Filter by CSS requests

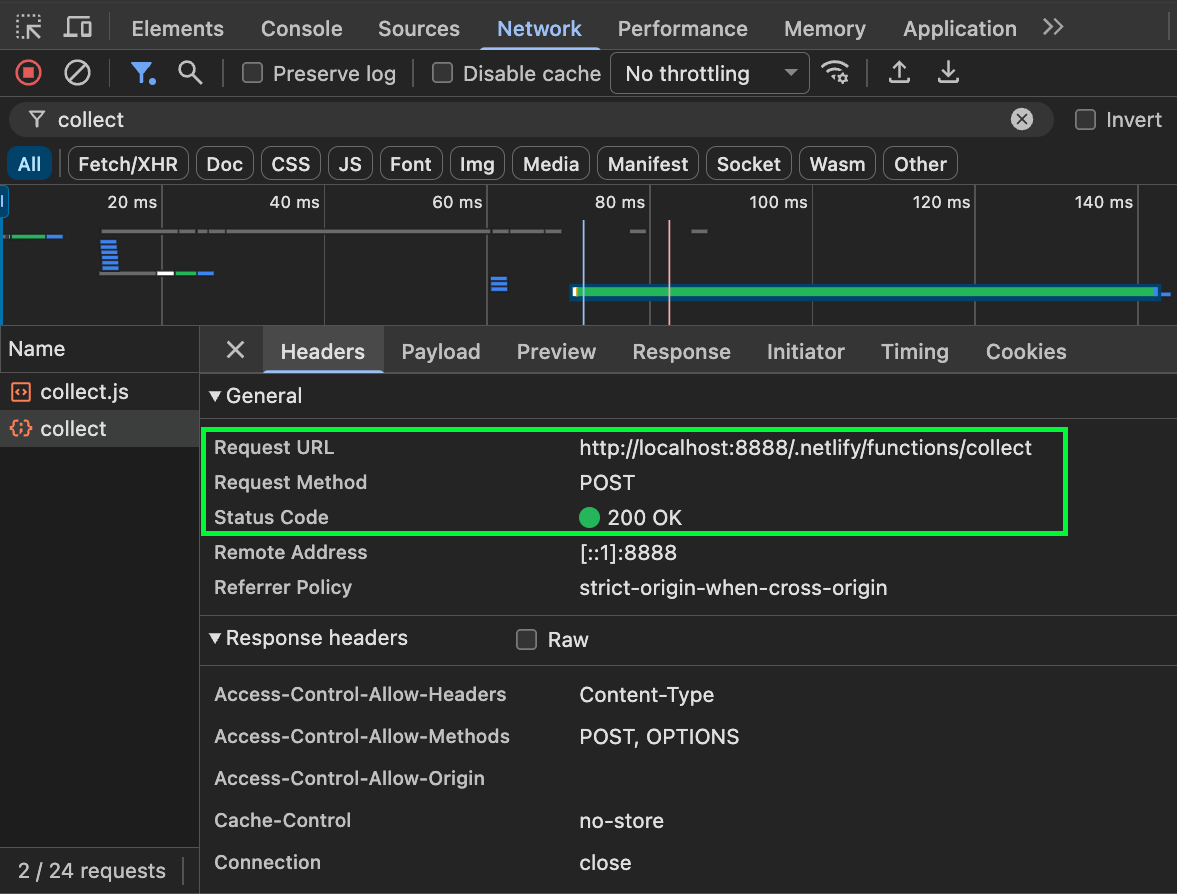tap(290, 164)
